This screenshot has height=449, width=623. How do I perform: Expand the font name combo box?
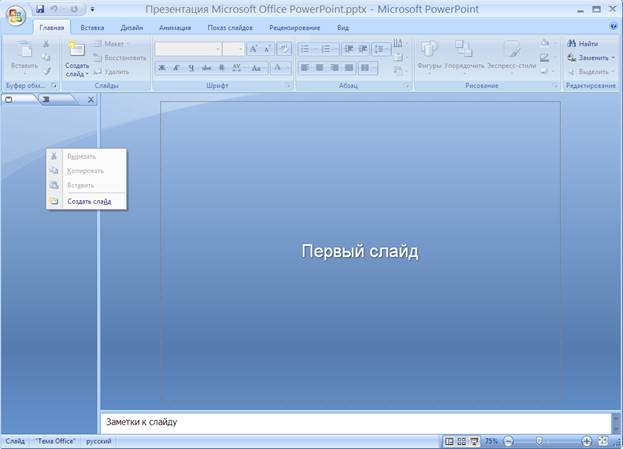[217, 48]
